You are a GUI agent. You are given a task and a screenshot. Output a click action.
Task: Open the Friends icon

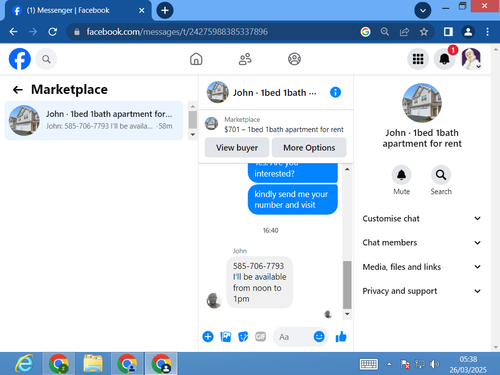[x=245, y=59]
